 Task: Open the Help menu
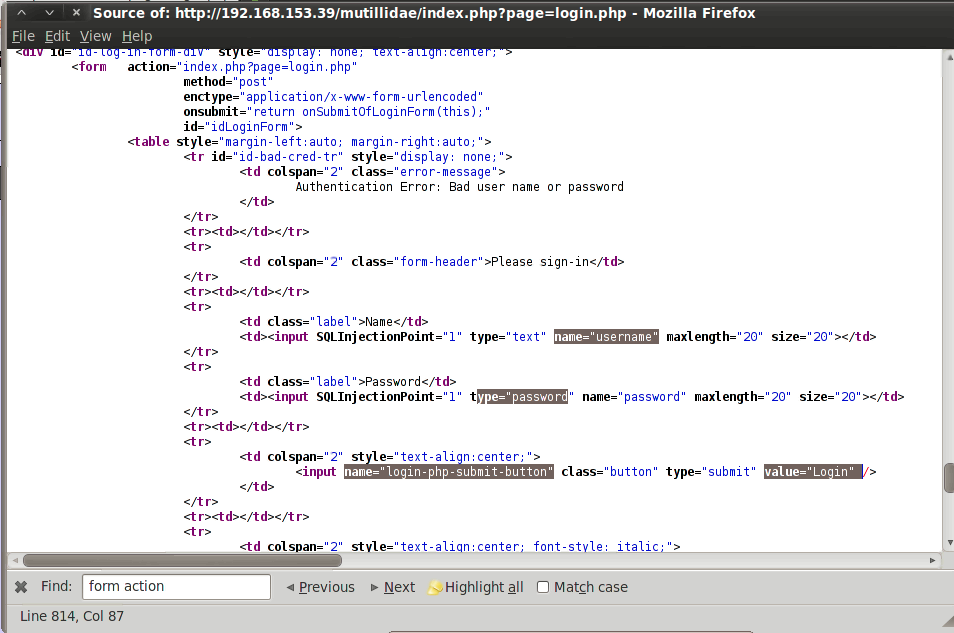[137, 36]
